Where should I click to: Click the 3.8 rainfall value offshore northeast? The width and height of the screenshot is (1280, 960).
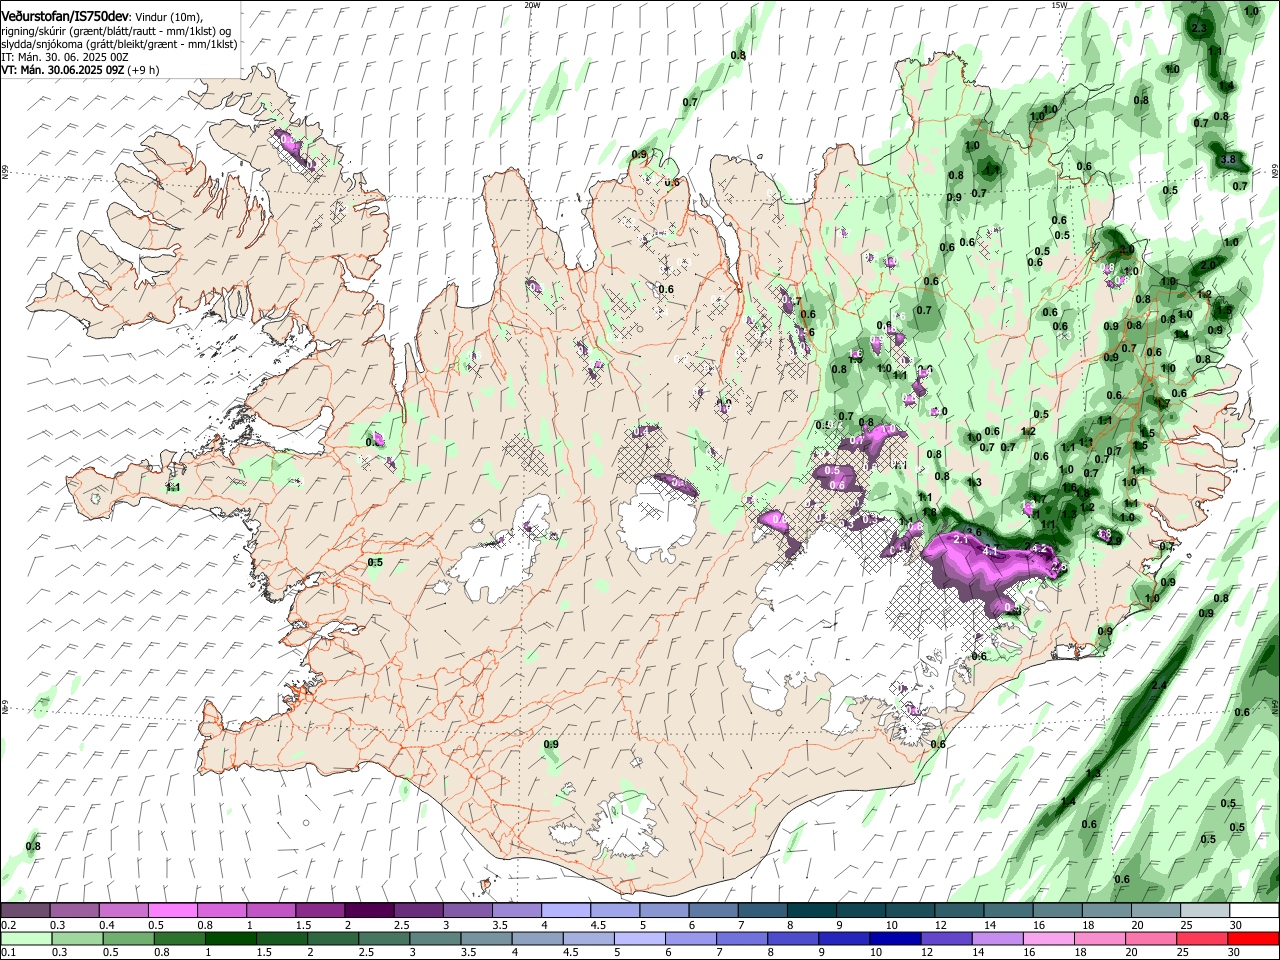pyautogui.click(x=1230, y=160)
